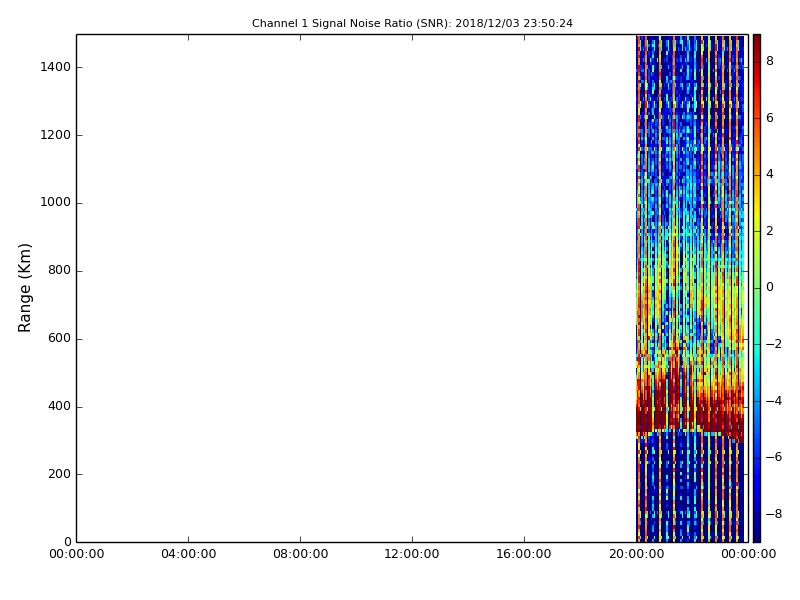Click the colorbar value −6 label

[774, 457]
